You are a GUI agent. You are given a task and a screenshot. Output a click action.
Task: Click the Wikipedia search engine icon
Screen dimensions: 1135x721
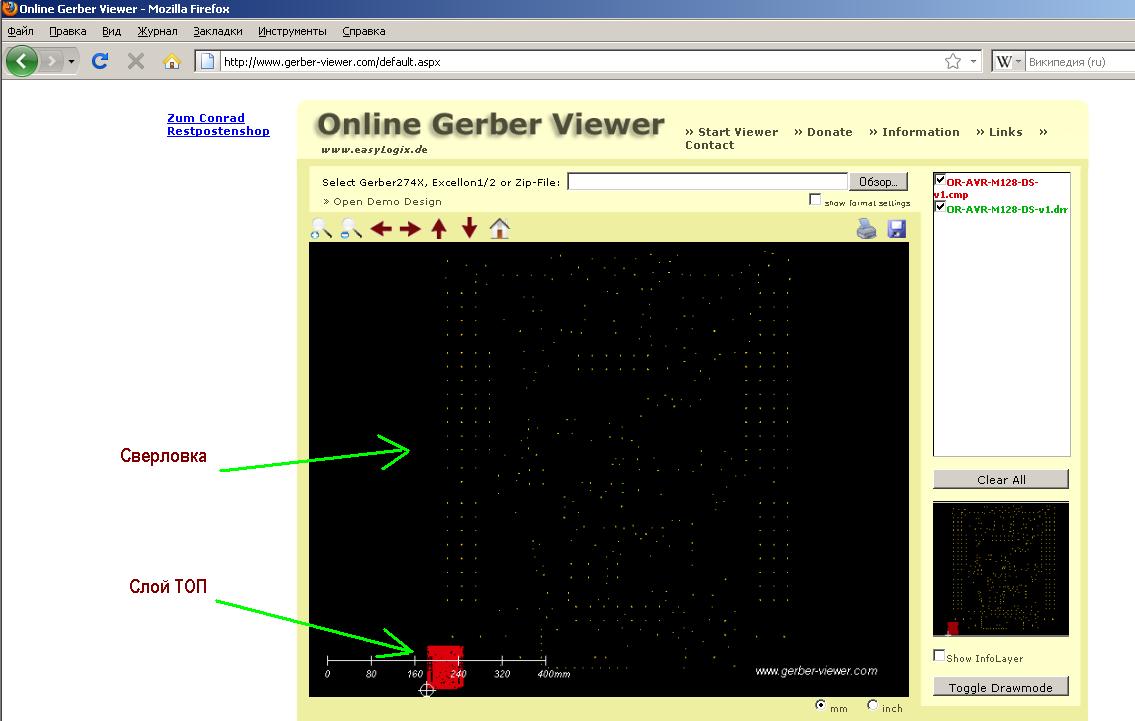pos(1003,62)
